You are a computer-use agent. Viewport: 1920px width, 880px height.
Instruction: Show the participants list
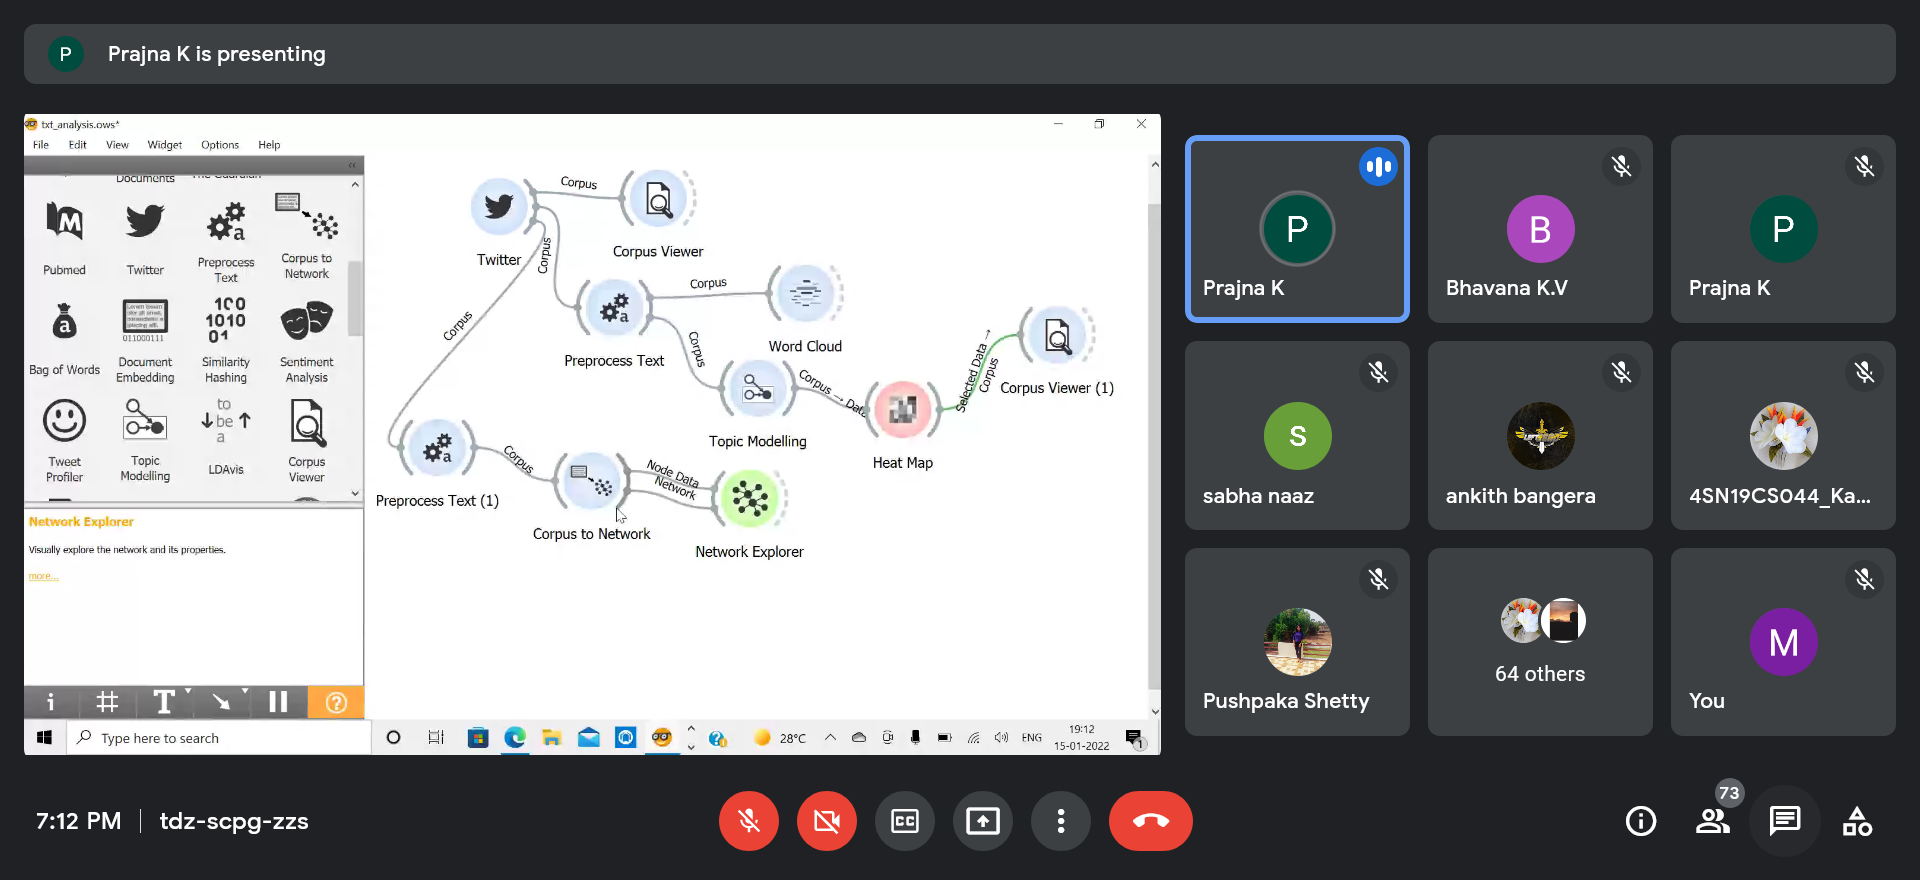[x=1712, y=821]
